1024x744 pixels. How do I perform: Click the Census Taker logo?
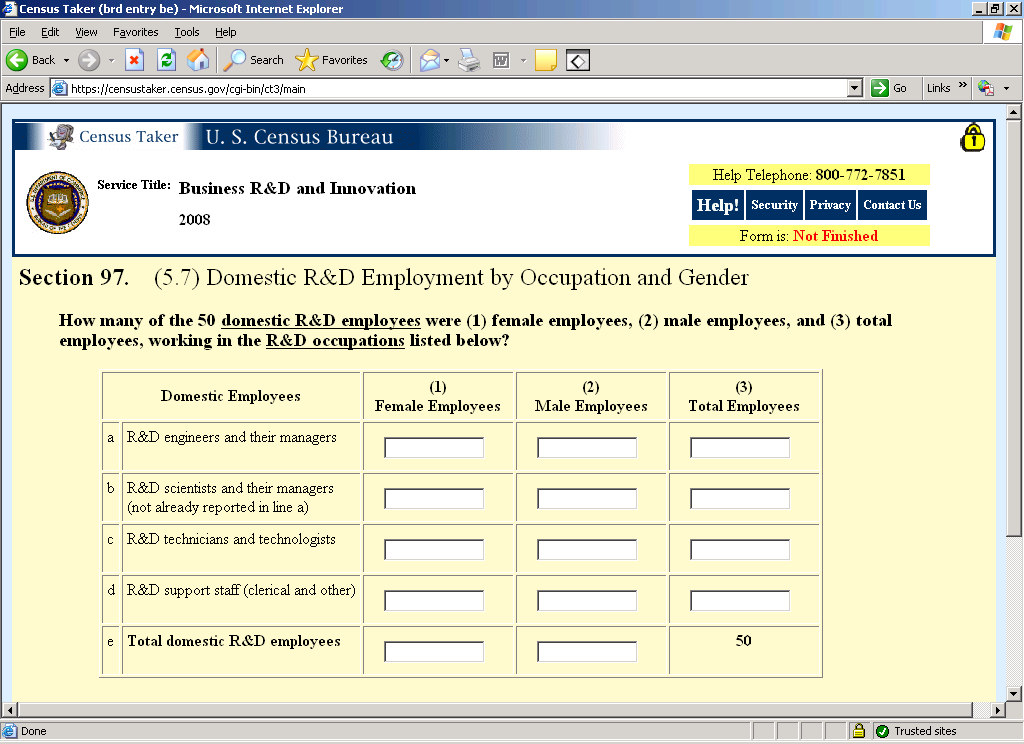click(113, 137)
